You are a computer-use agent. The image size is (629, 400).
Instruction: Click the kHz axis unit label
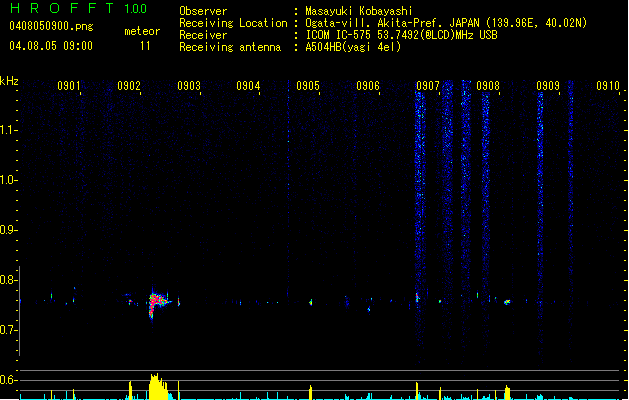pos(9,81)
